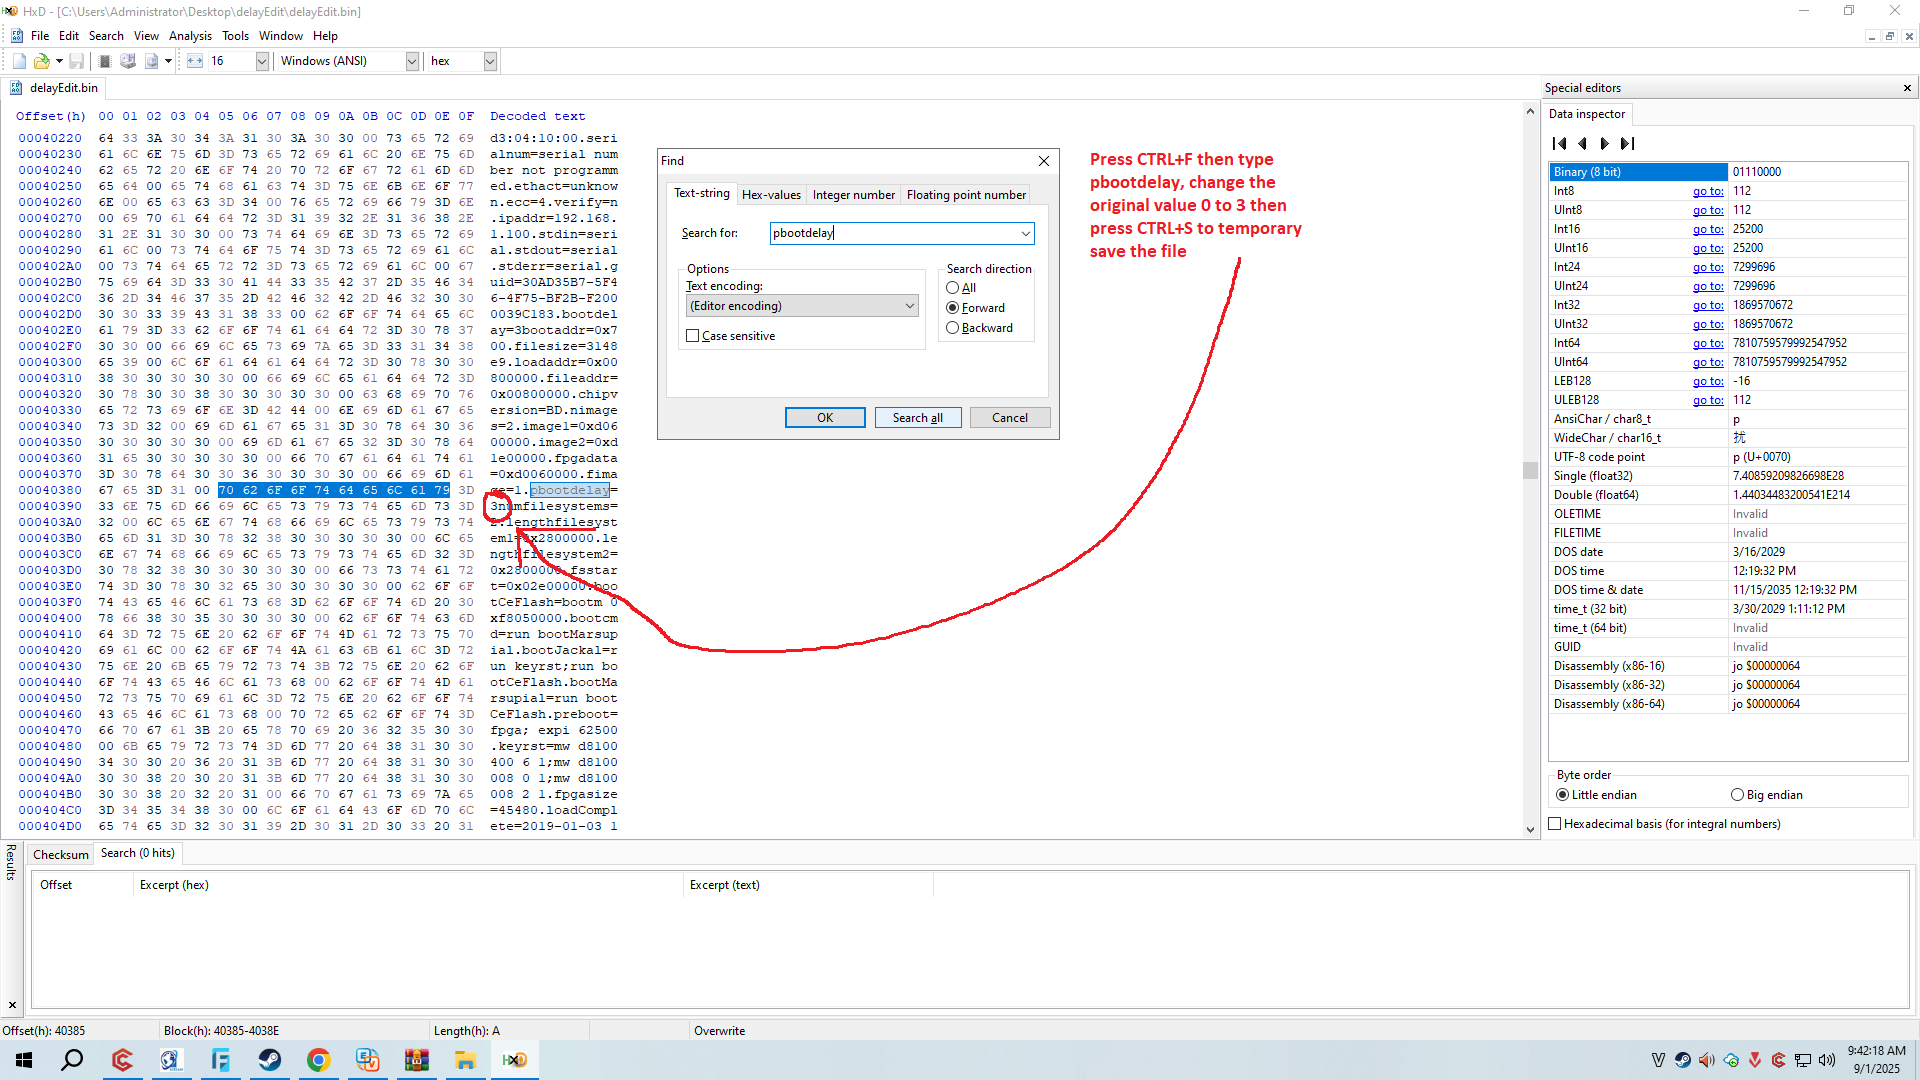Go to next byte in Data inspector
1920x1080 pixels.
click(x=1604, y=143)
